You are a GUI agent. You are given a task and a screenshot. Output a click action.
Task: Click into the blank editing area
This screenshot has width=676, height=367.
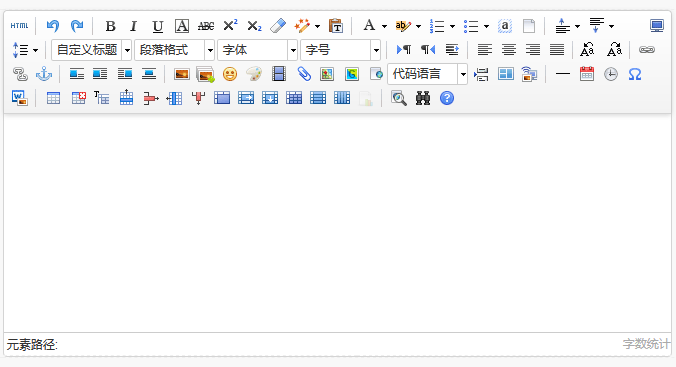click(338, 223)
